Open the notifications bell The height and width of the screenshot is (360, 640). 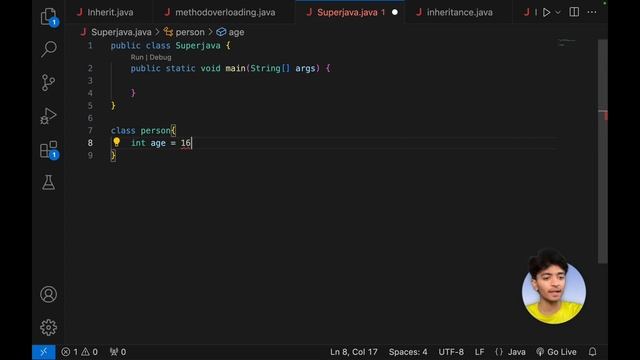[x=592, y=352]
